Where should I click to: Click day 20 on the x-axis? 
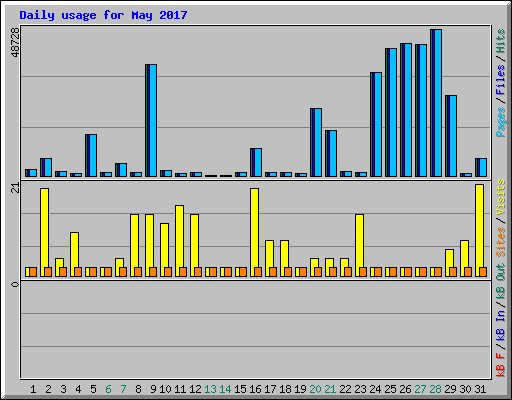(x=315, y=389)
